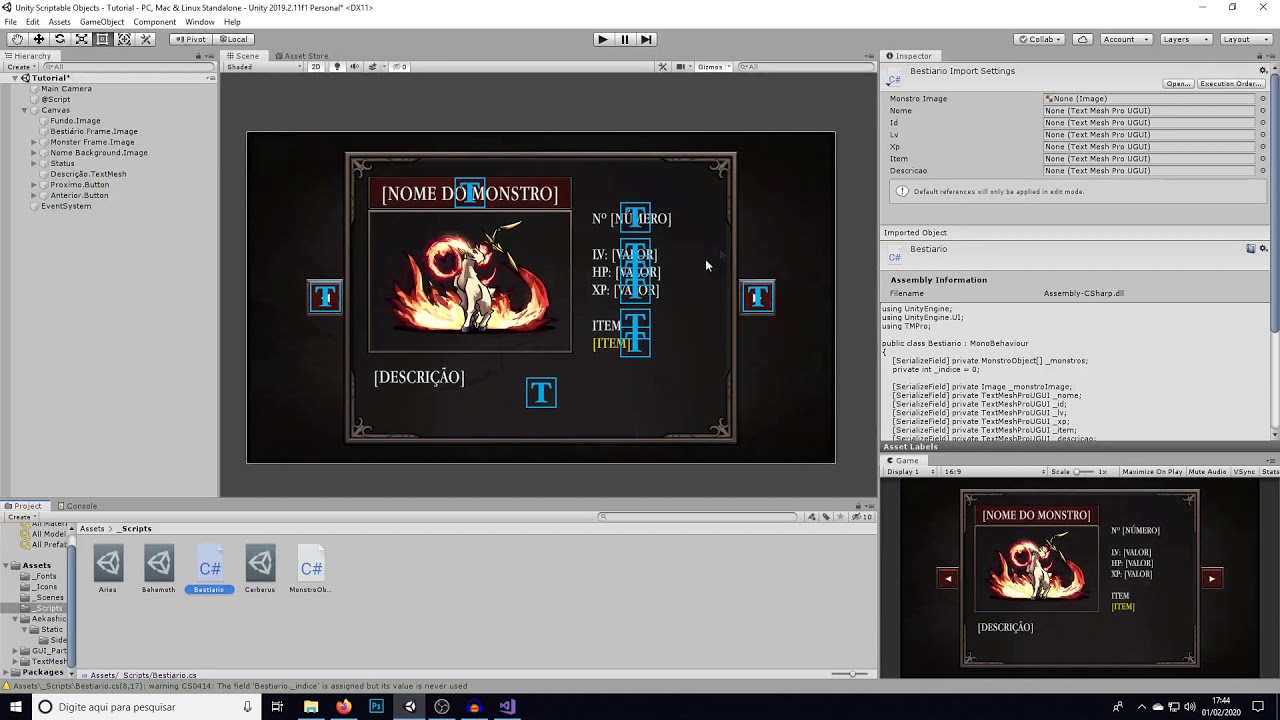Viewport: 1280px width, 720px height.
Task: Click the Pause button
Action: 625,39
